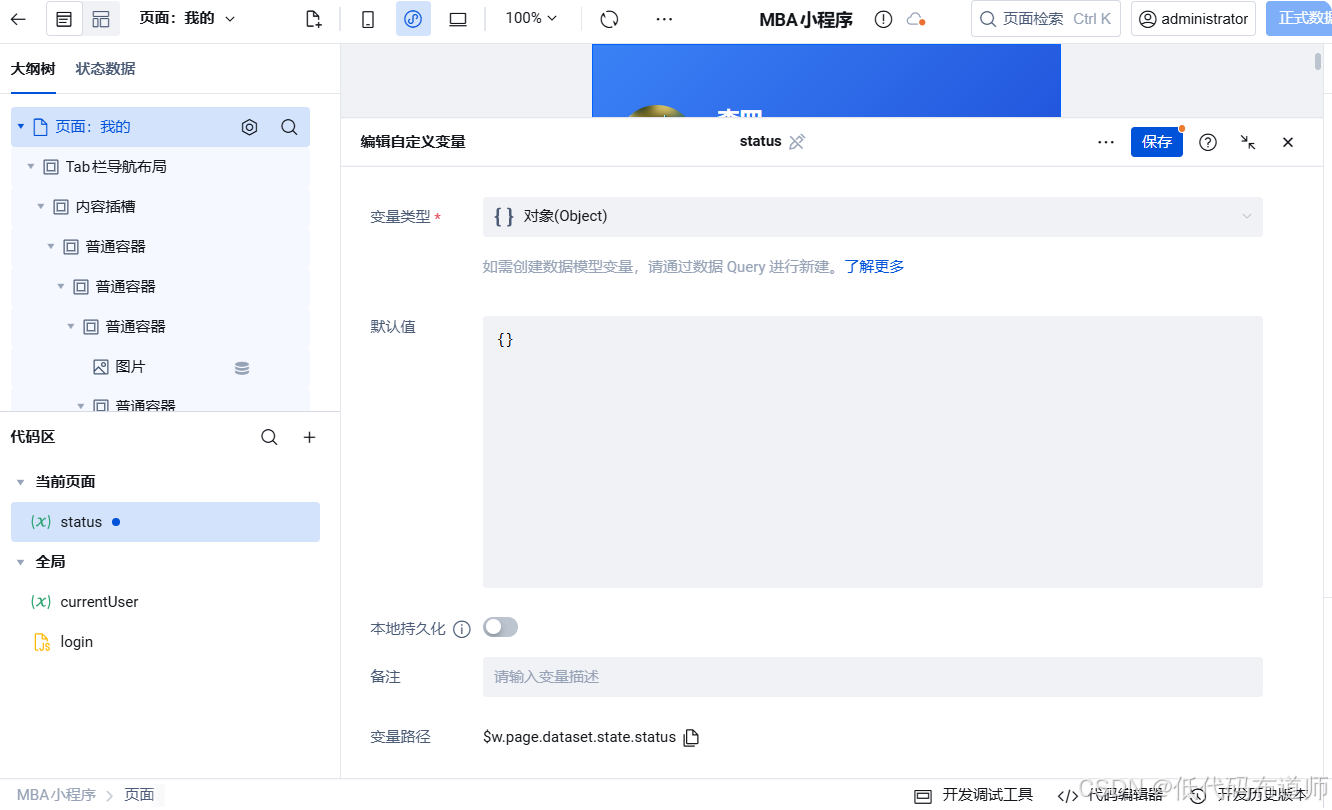Collapse the 当前页面 section
Screen dimensions: 1332x810
click(x=20, y=481)
